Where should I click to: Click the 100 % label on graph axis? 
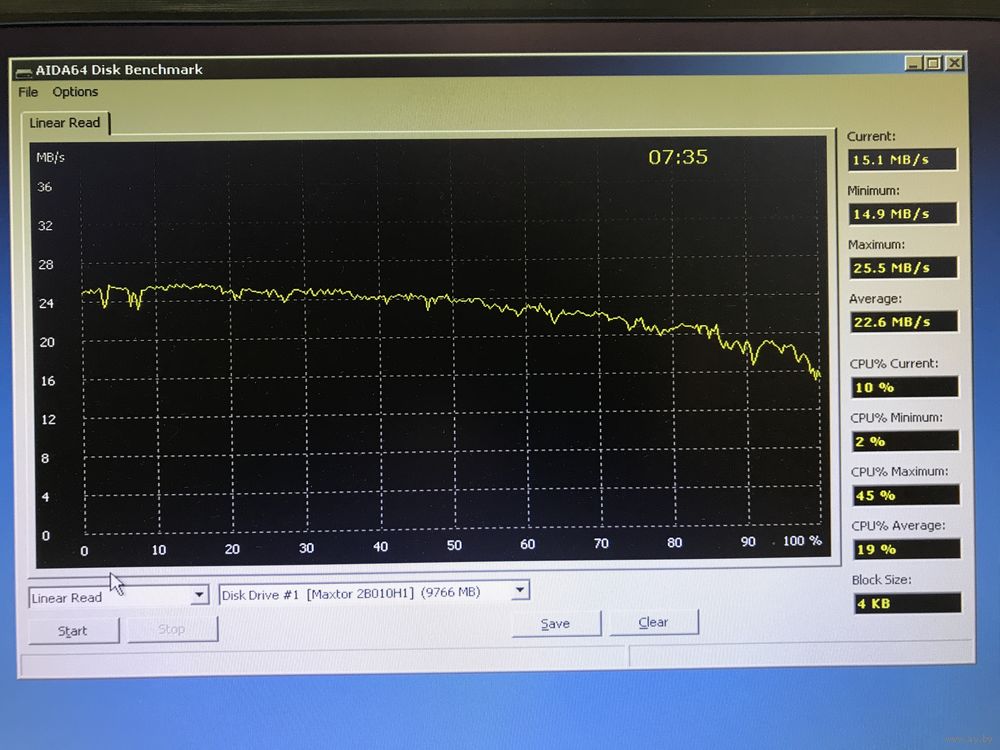[802, 541]
